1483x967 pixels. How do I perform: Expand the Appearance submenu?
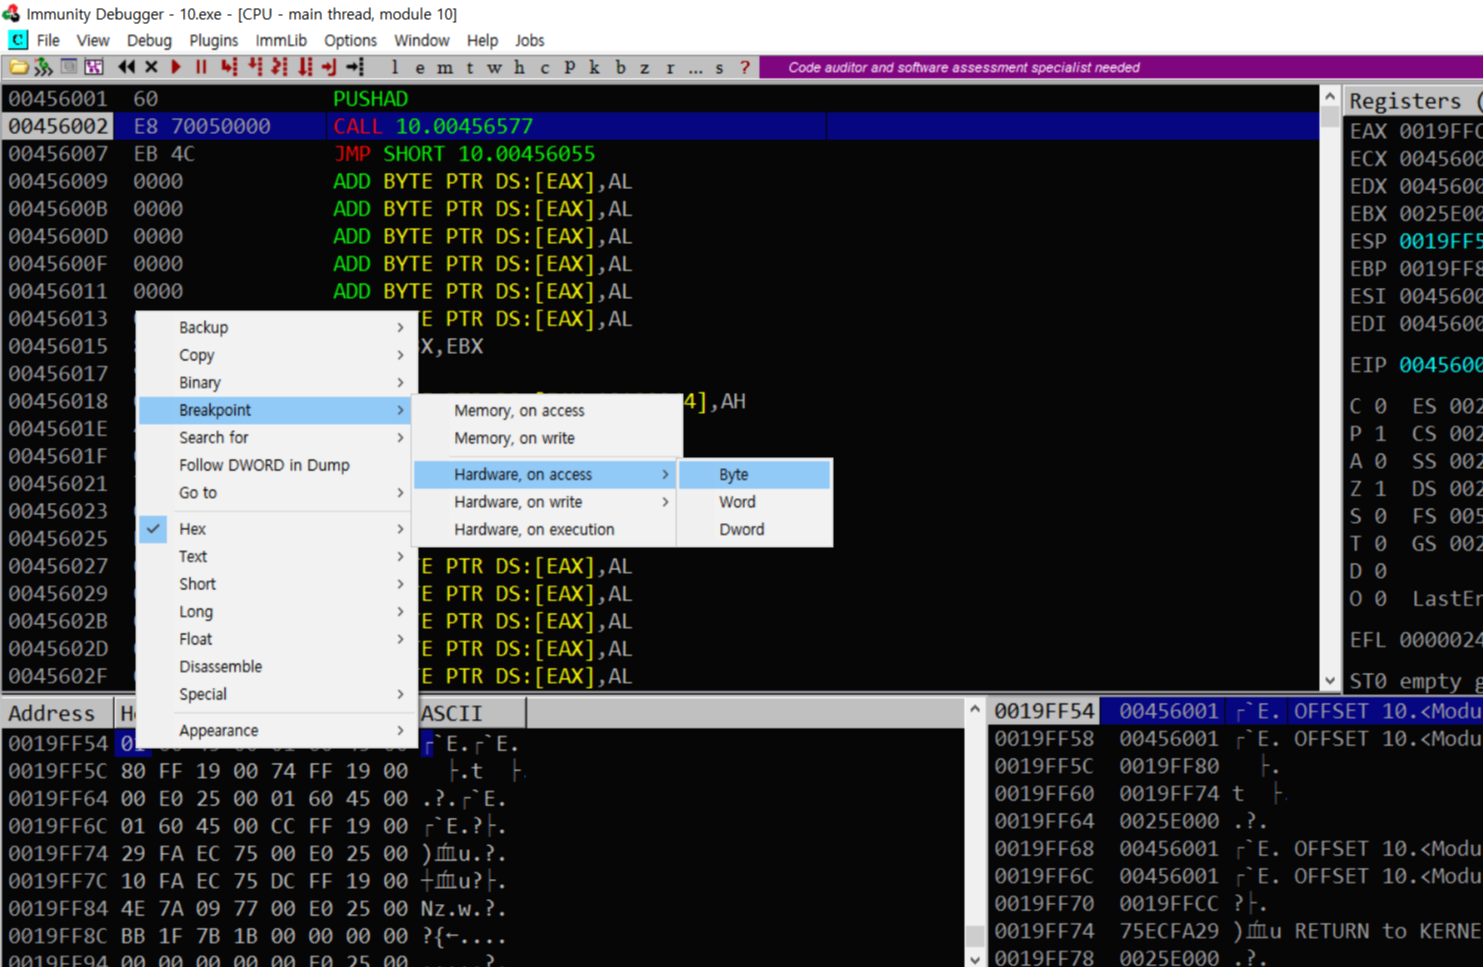(x=276, y=731)
